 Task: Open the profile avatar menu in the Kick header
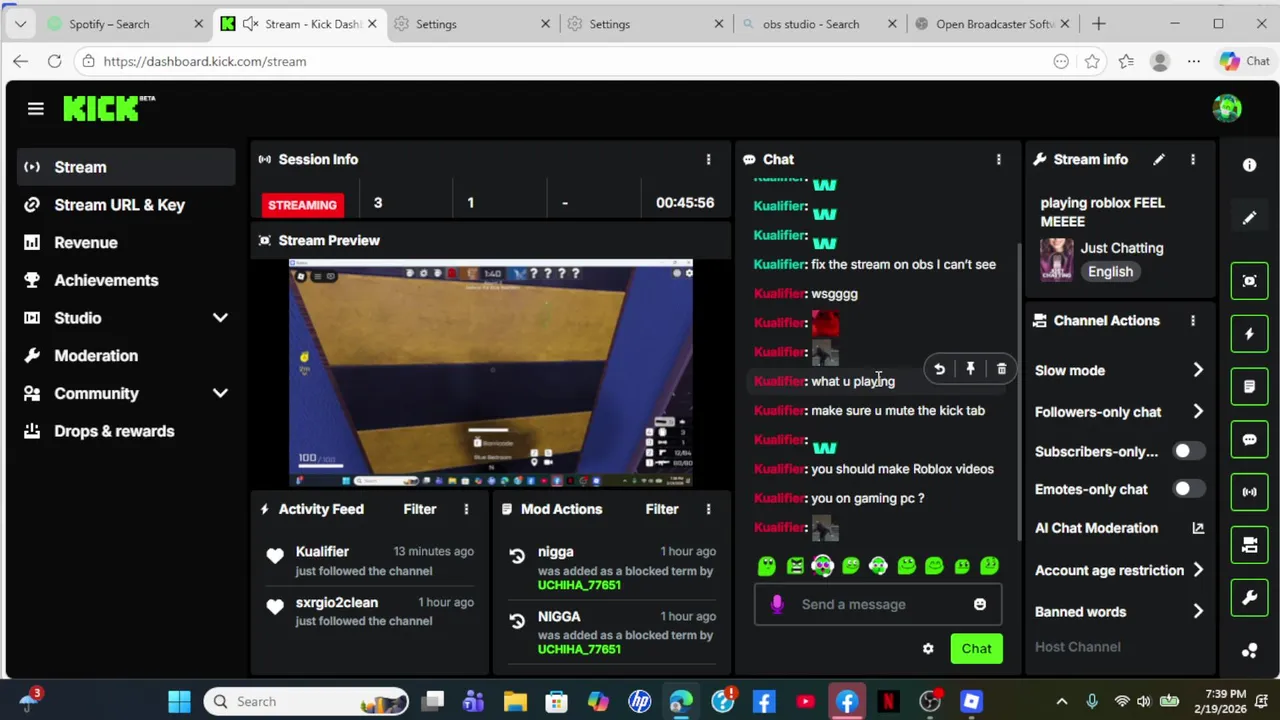point(1227,108)
